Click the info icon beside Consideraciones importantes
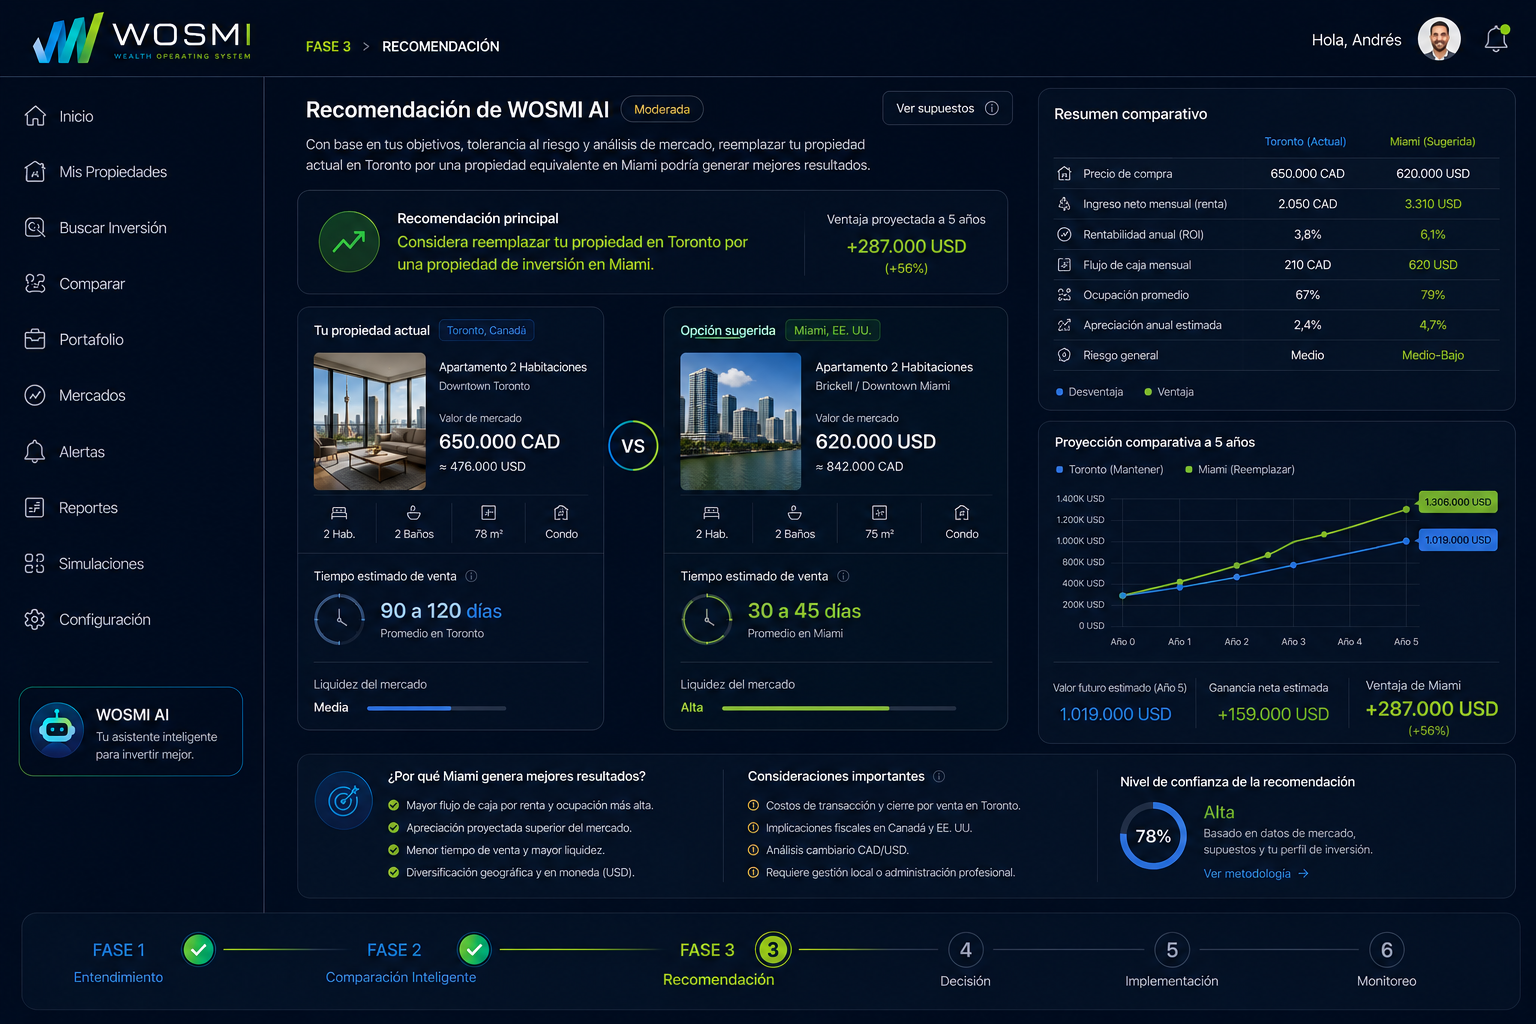 coord(939,776)
